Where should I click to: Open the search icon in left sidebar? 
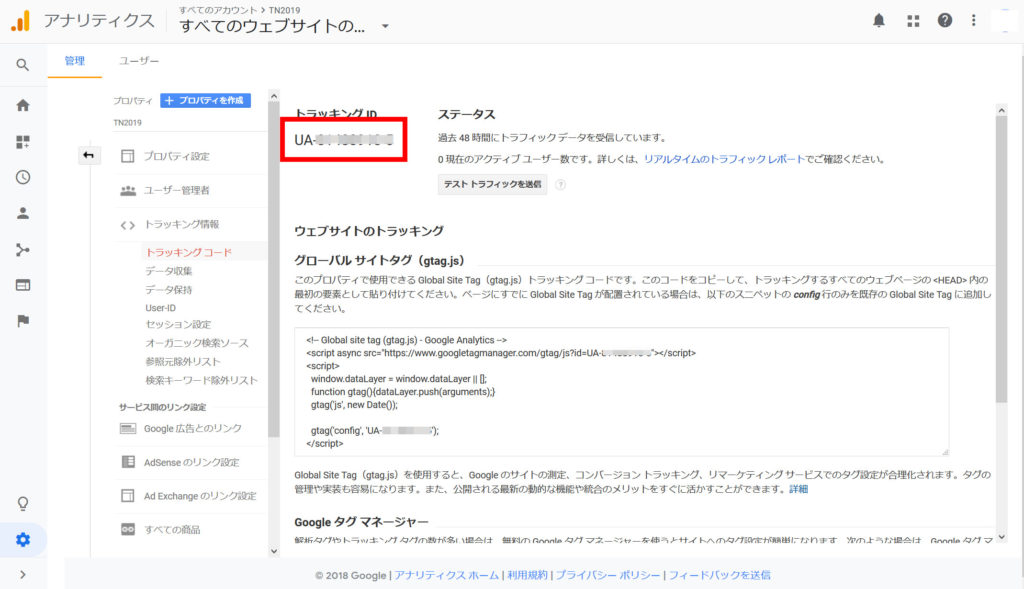[x=23, y=65]
